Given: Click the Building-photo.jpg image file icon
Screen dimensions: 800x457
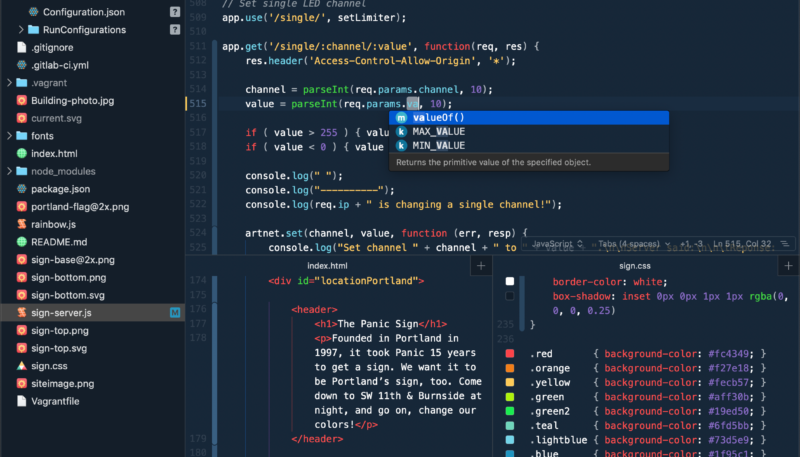Looking at the screenshot, I should [x=22, y=101].
